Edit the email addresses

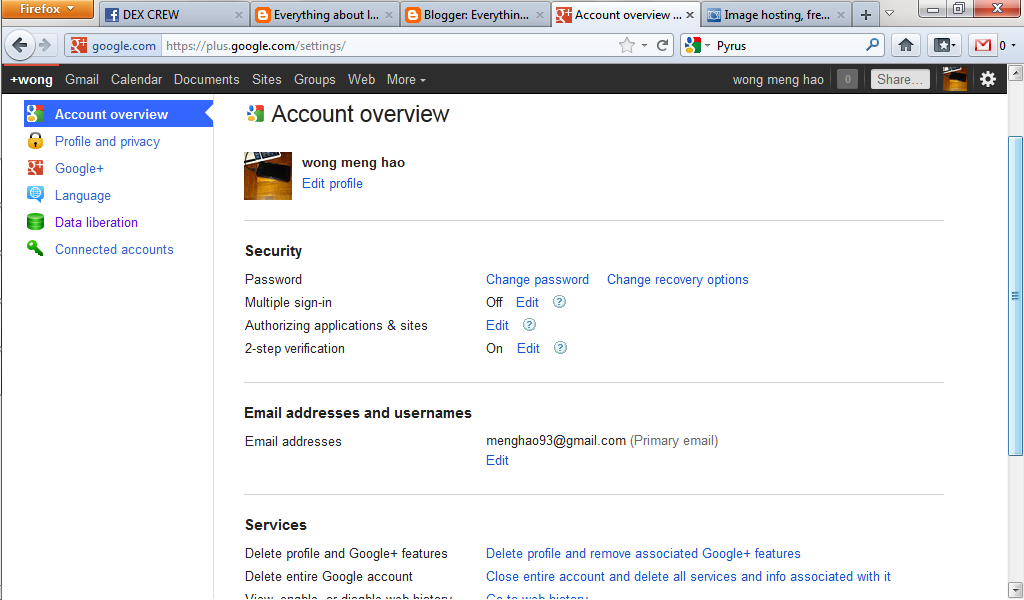click(x=497, y=460)
